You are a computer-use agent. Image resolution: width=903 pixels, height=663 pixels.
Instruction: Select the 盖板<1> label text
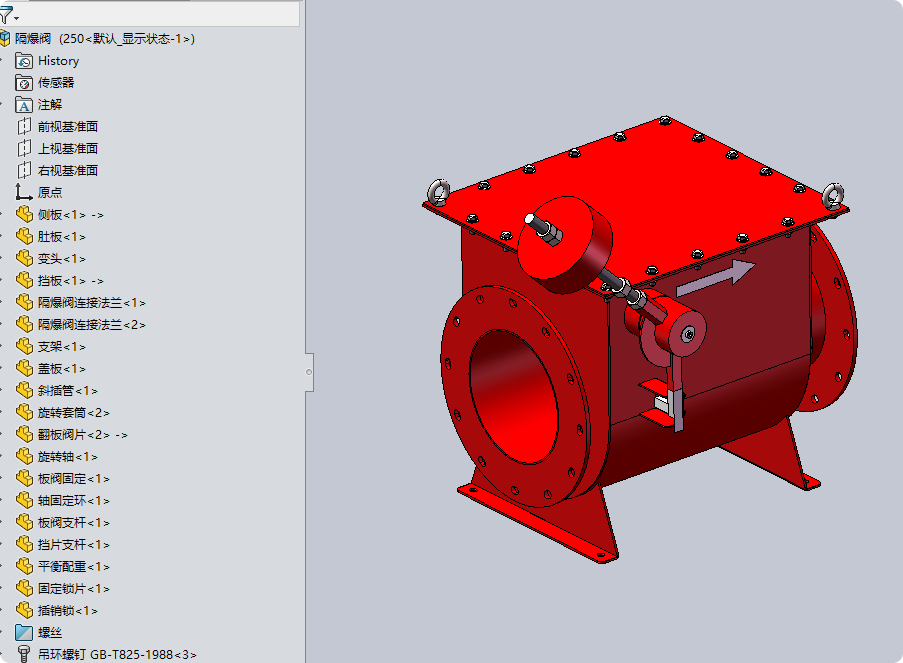click(x=62, y=368)
